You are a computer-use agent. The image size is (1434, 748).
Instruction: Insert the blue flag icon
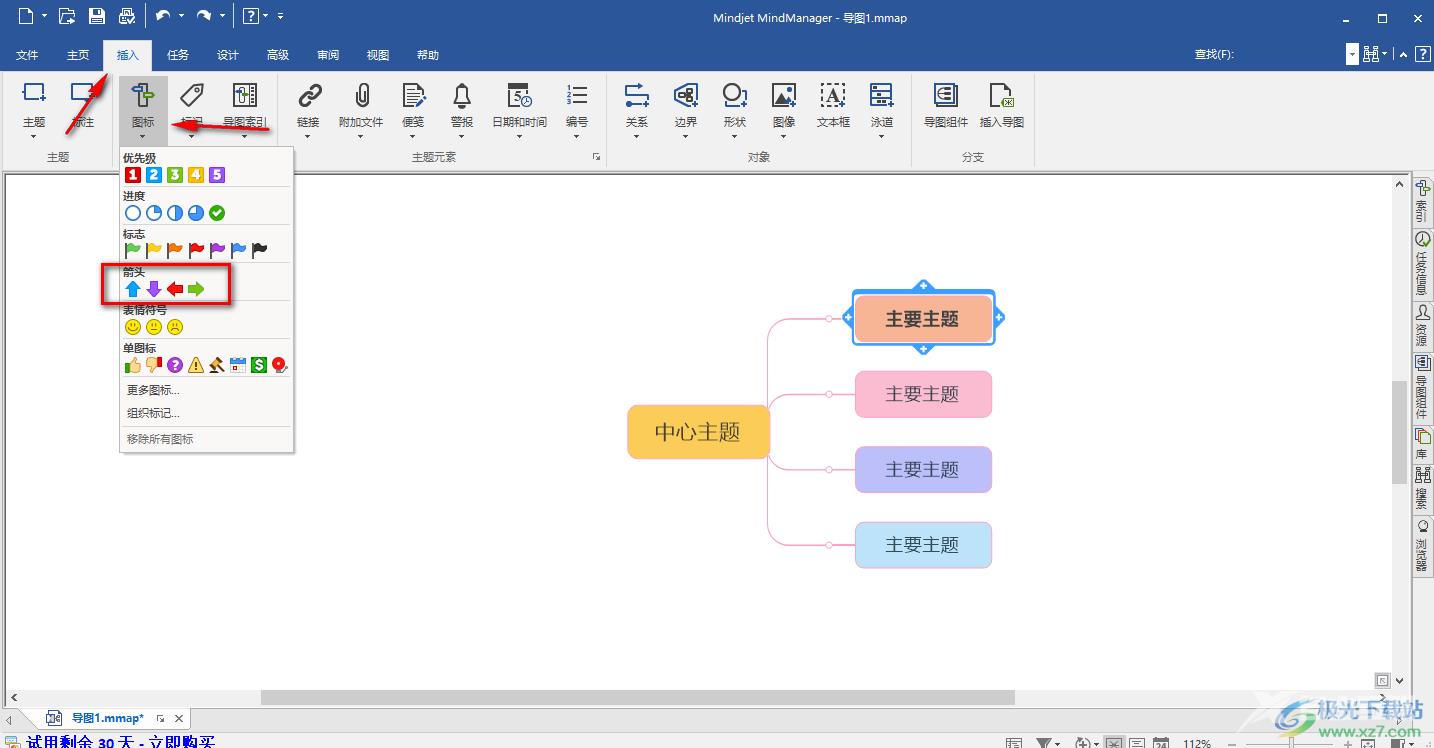pyautogui.click(x=238, y=250)
